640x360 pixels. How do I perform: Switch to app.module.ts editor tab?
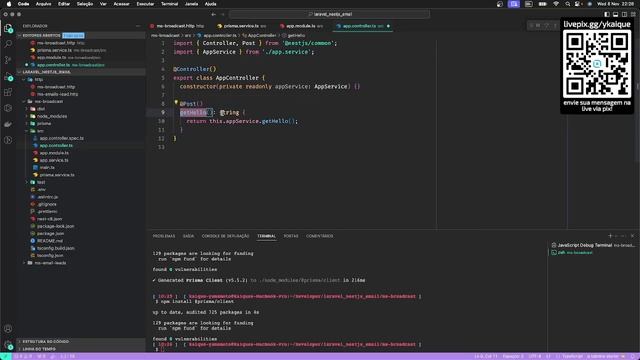pyautogui.click(x=303, y=26)
